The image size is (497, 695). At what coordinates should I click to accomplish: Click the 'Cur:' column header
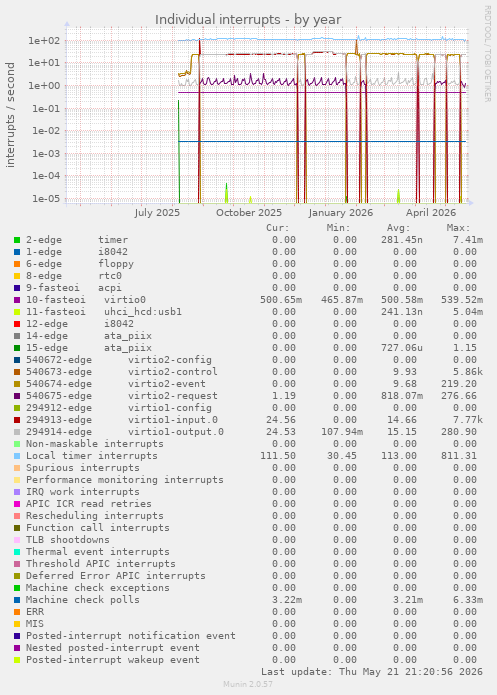pyautogui.click(x=278, y=228)
